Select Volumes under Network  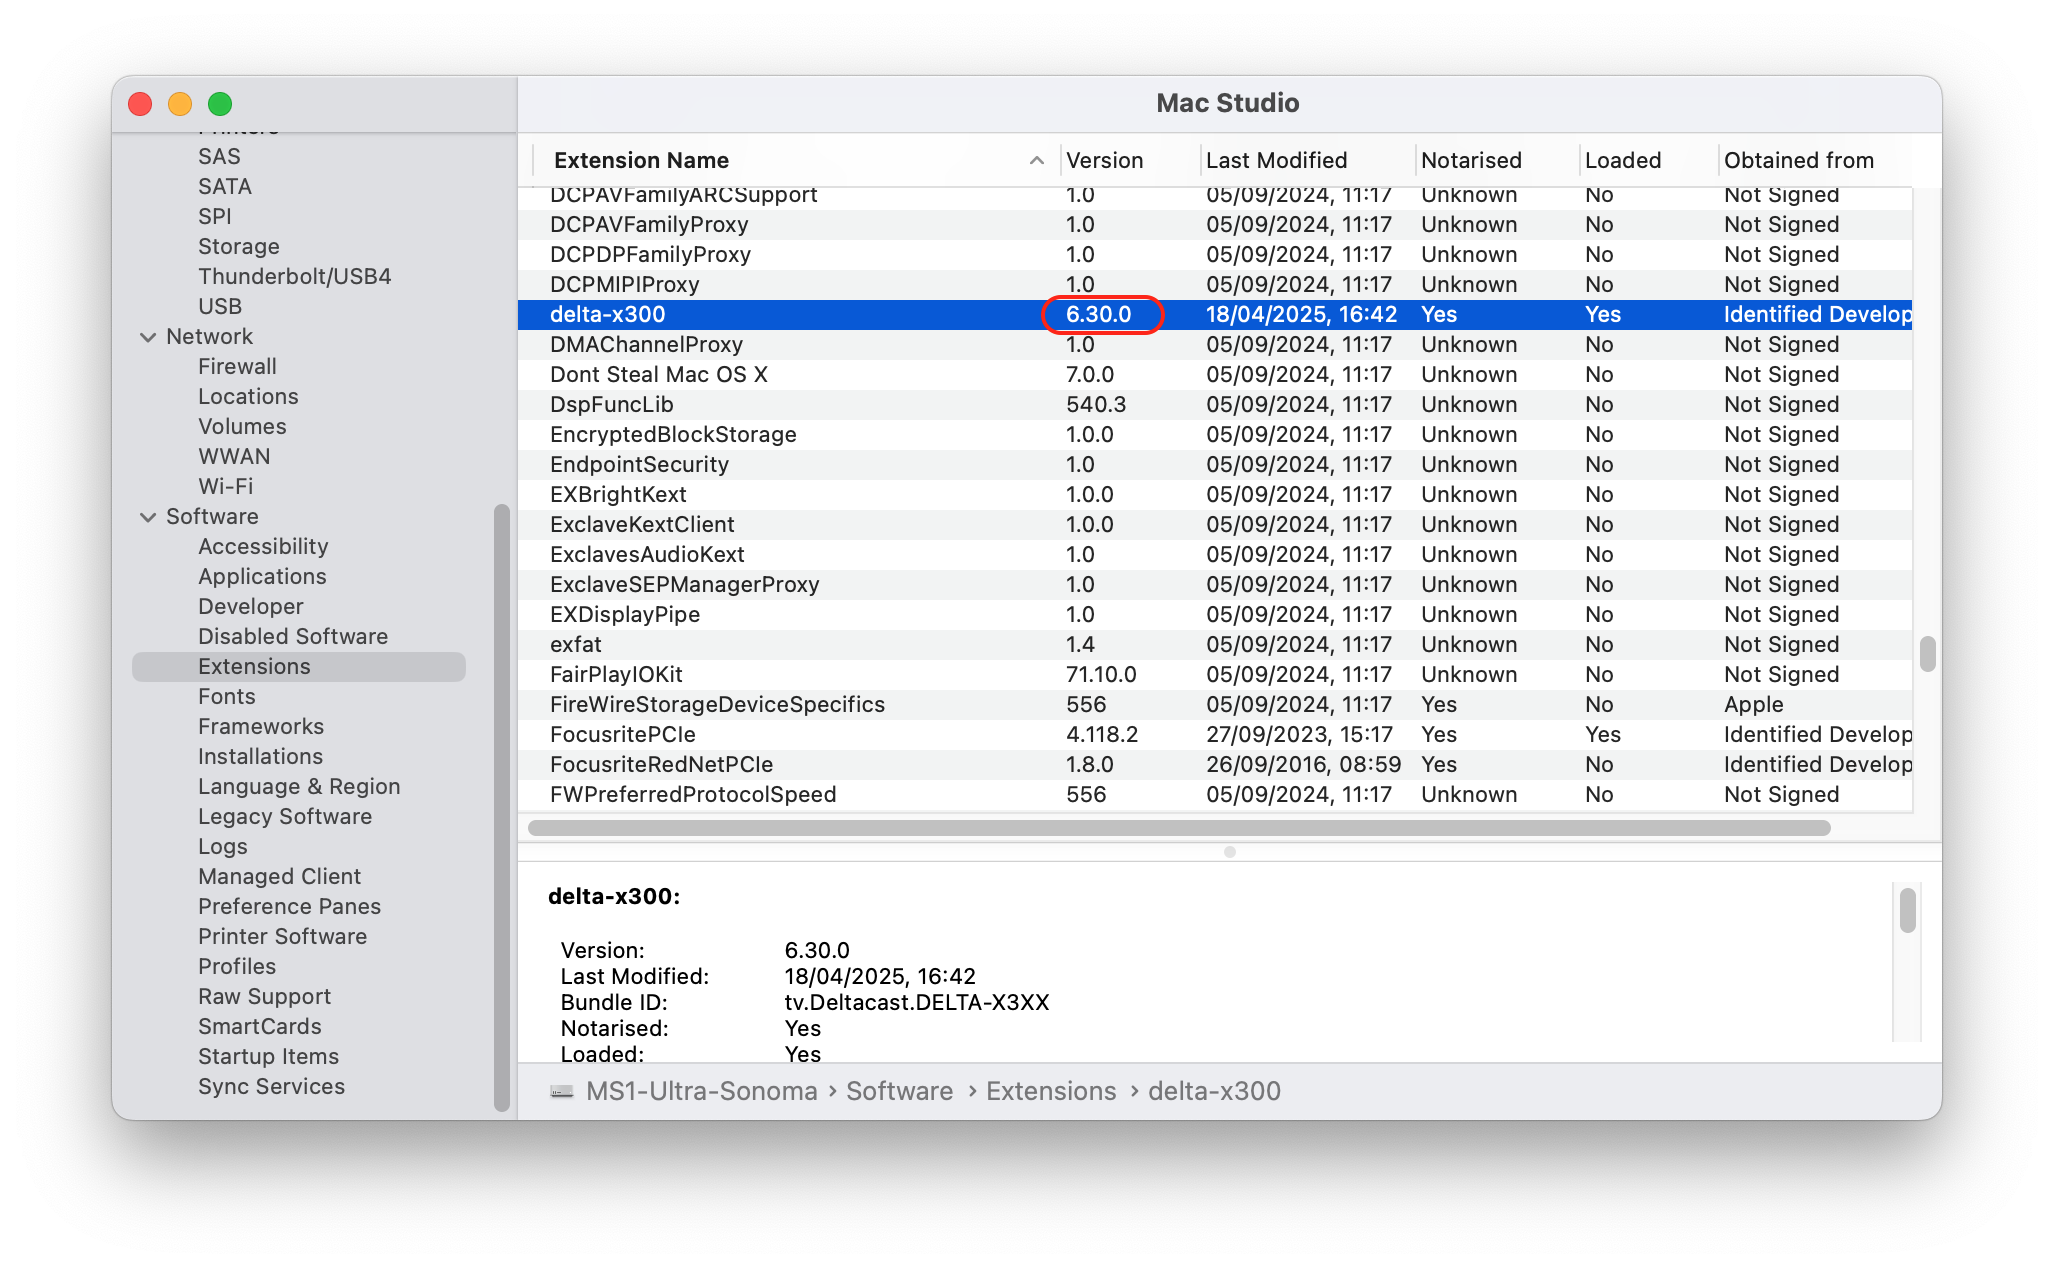tap(242, 427)
